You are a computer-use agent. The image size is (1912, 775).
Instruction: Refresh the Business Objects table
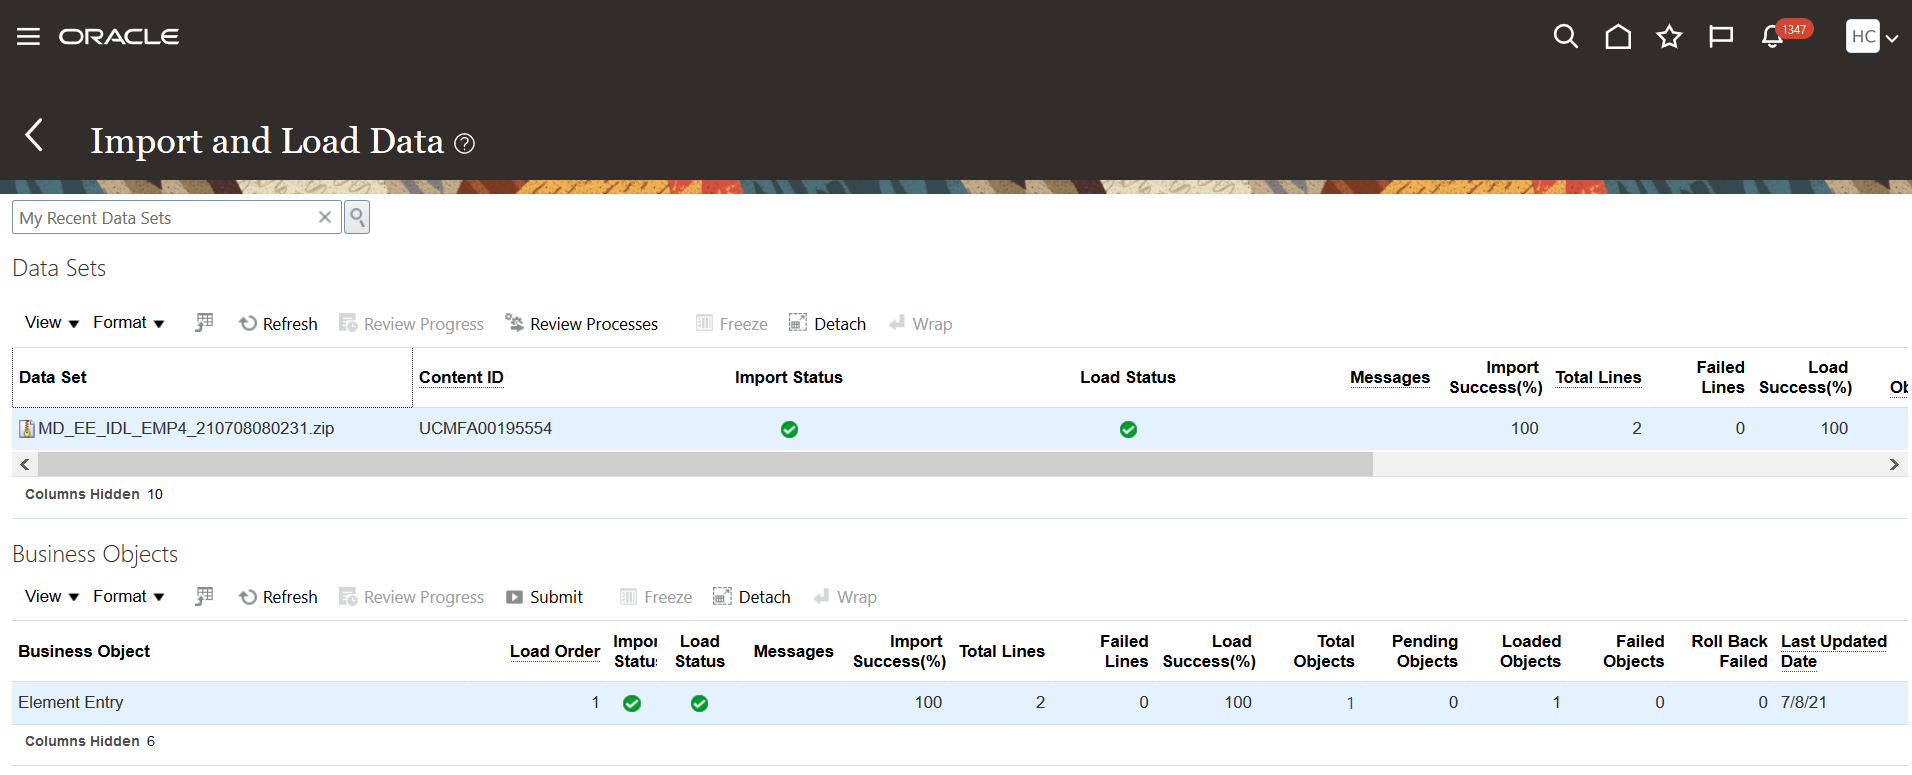coord(278,597)
